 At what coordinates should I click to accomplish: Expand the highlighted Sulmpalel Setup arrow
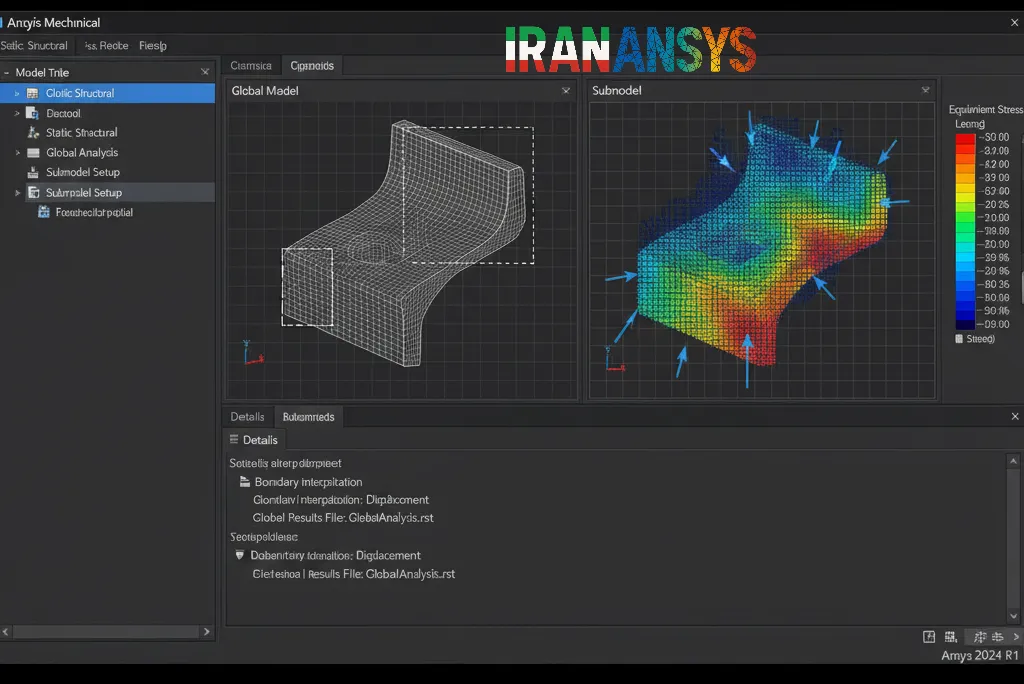click(17, 193)
